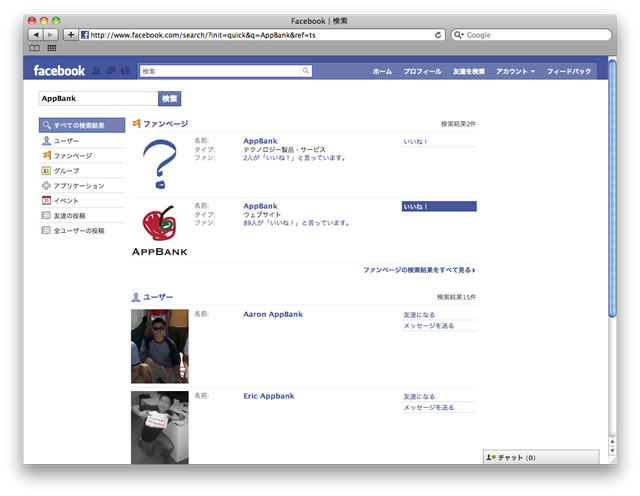Add Eric Appbank as friend
The image size is (640, 496).
pos(419,396)
